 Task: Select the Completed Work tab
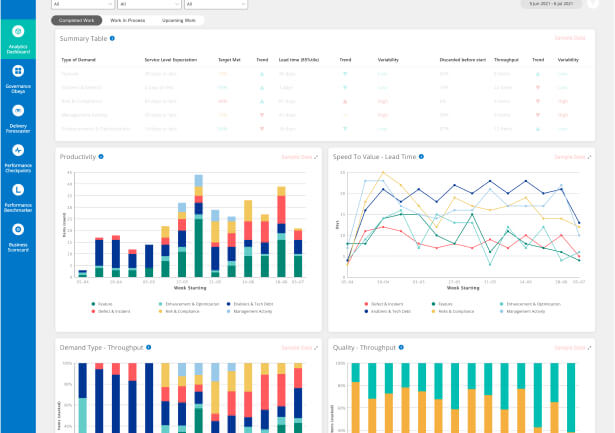tap(76, 20)
